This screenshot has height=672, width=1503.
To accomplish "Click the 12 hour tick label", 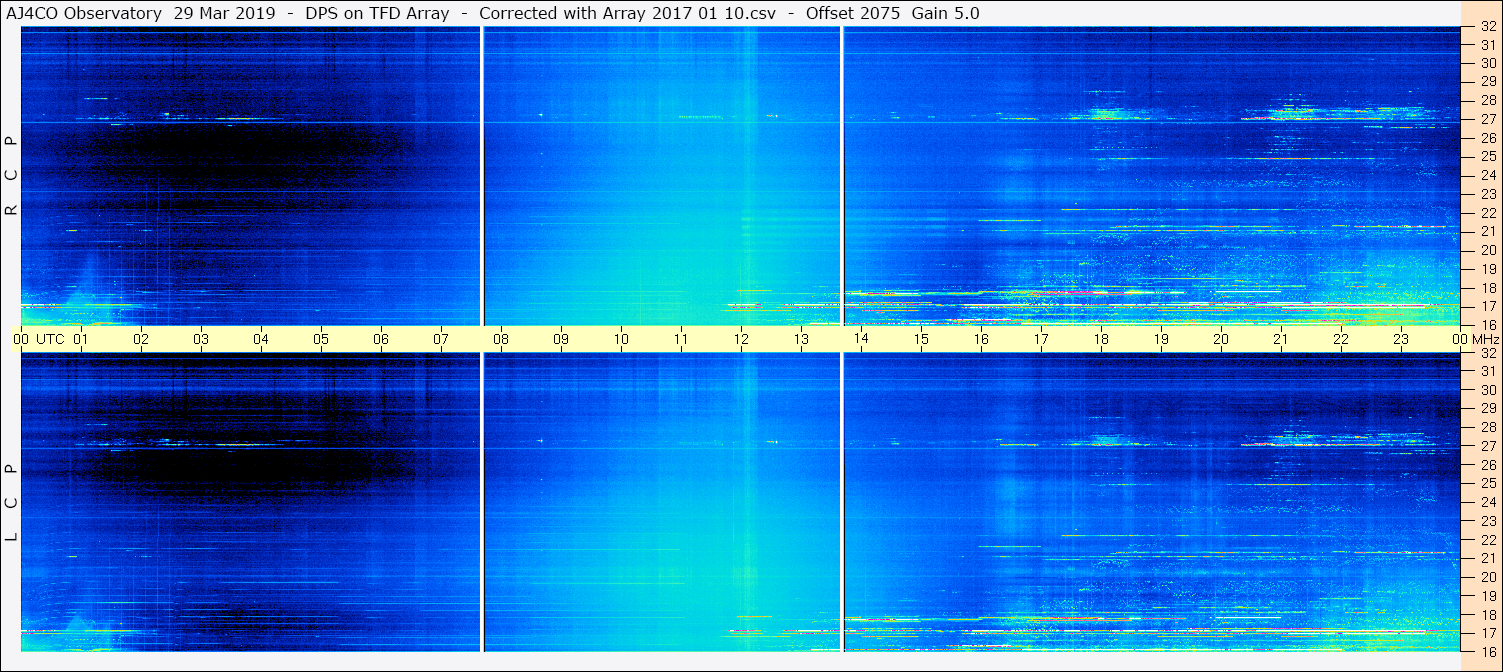I will (x=741, y=339).
